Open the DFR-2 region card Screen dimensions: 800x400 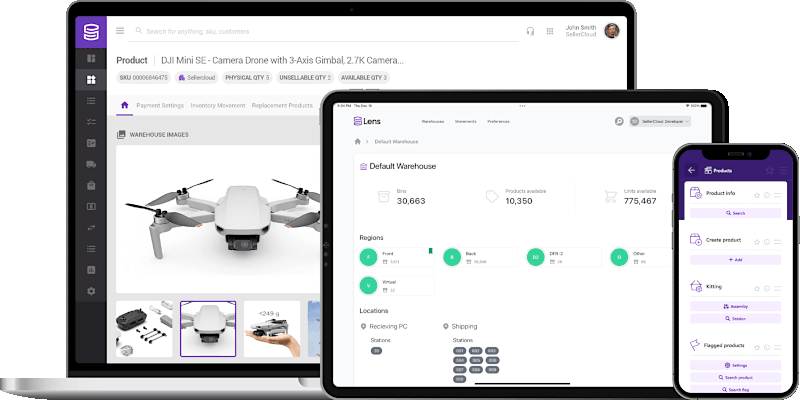[564, 257]
